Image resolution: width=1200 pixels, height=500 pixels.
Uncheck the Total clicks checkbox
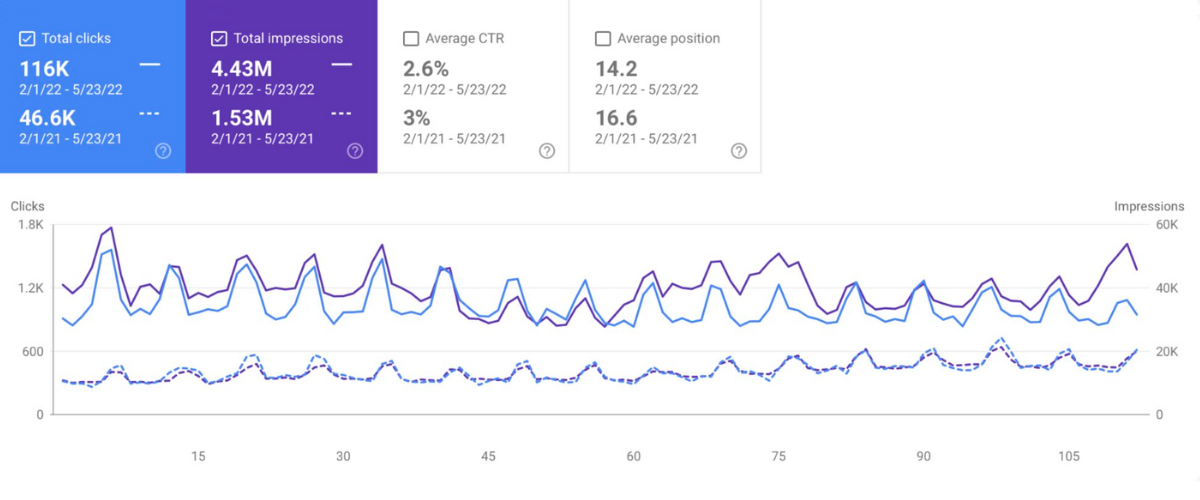pos(27,39)
